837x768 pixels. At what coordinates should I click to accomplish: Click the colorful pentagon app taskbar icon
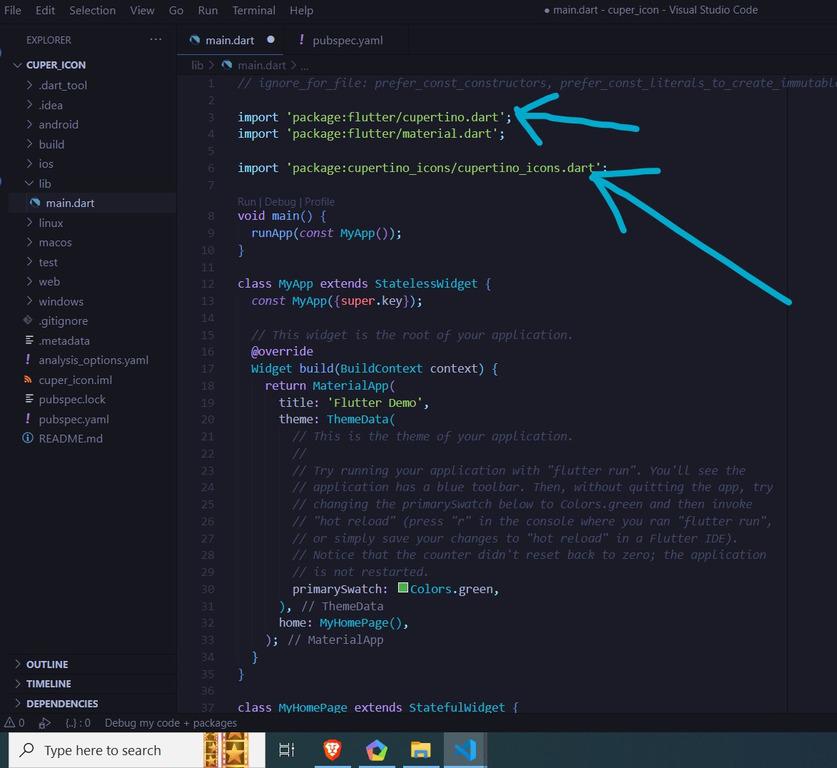pyautogui.click(x=376, y=750)
